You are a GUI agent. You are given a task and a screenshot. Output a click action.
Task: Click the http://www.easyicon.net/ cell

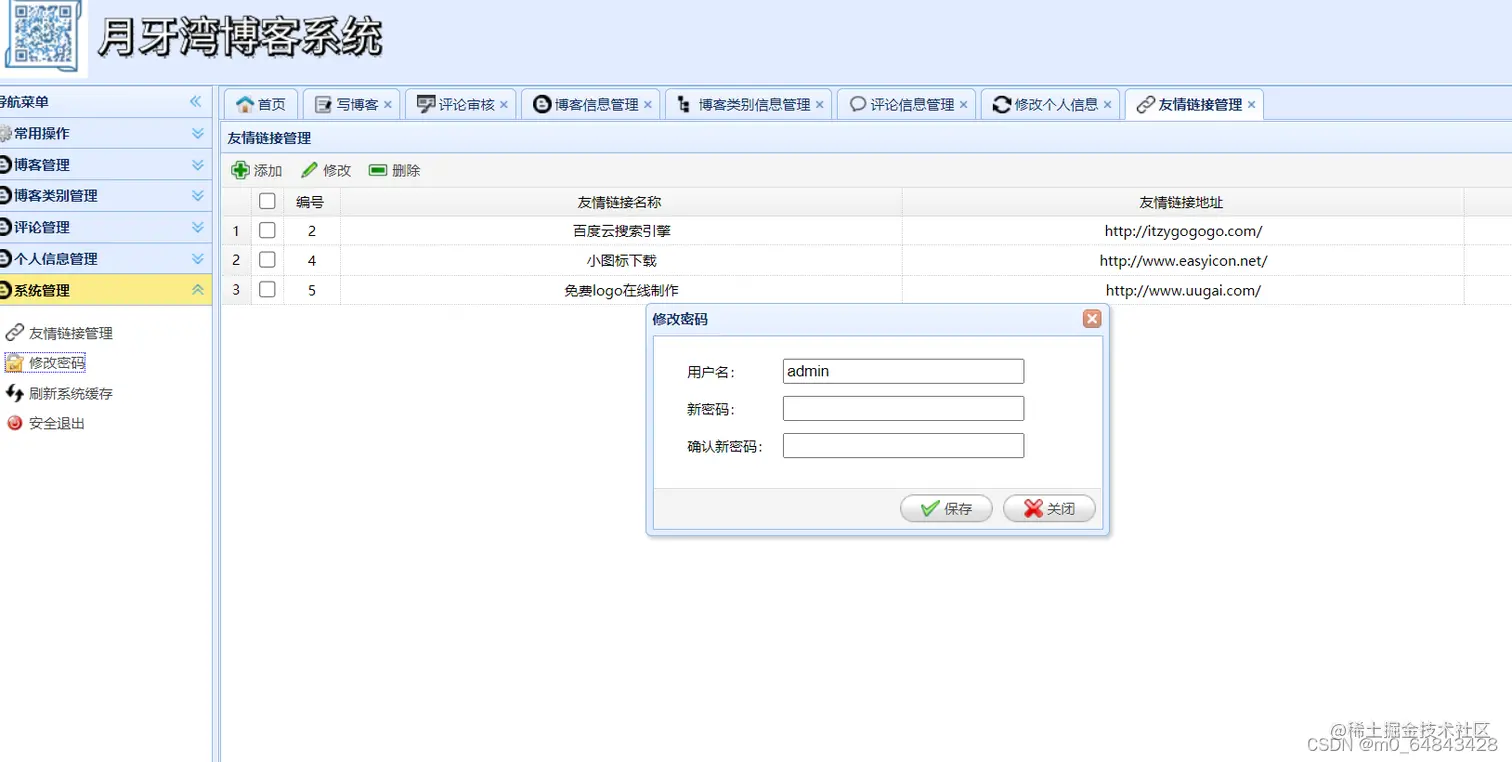coord(1183,260)
